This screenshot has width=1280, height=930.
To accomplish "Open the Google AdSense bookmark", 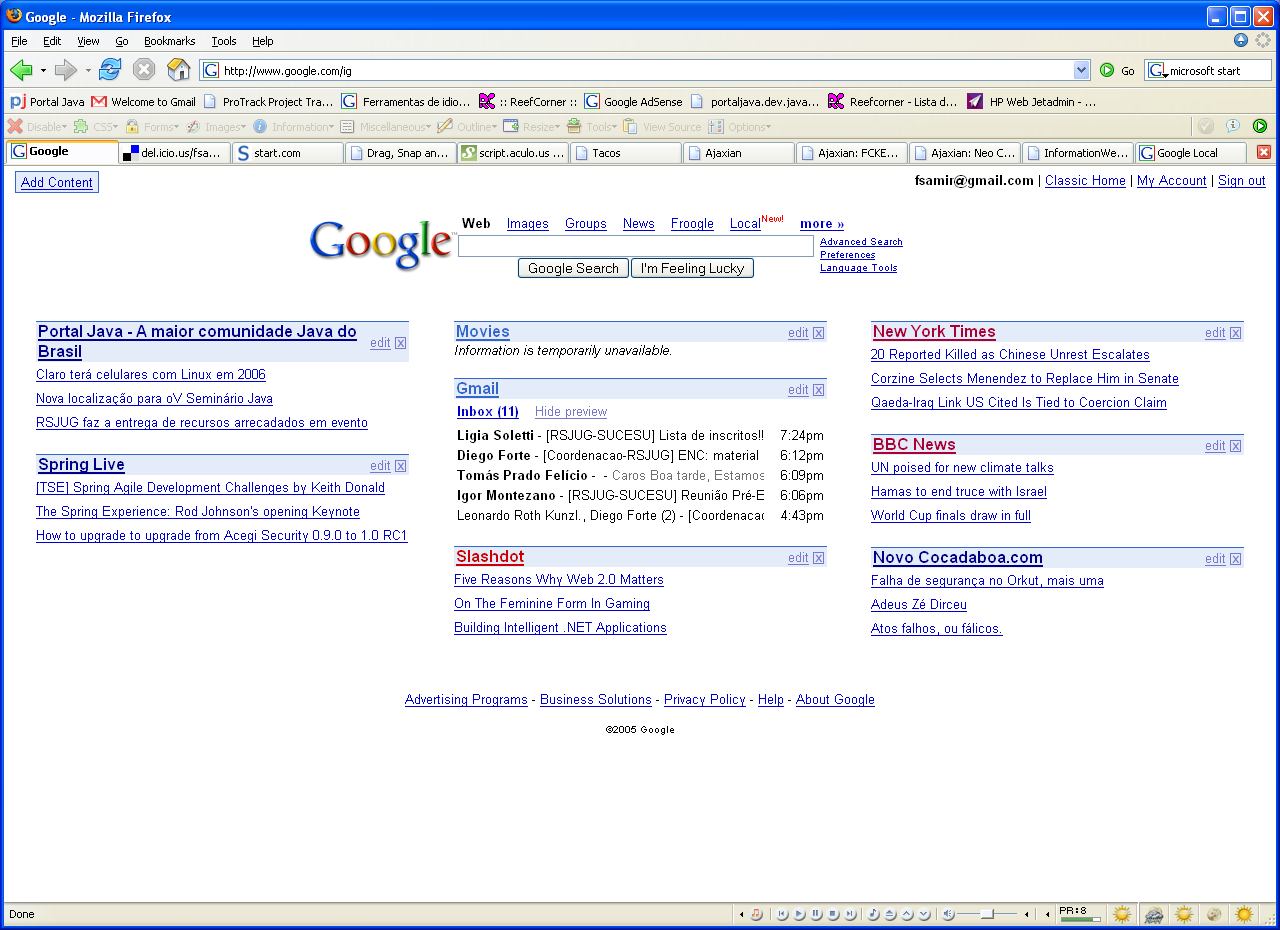I will [633, 101].
